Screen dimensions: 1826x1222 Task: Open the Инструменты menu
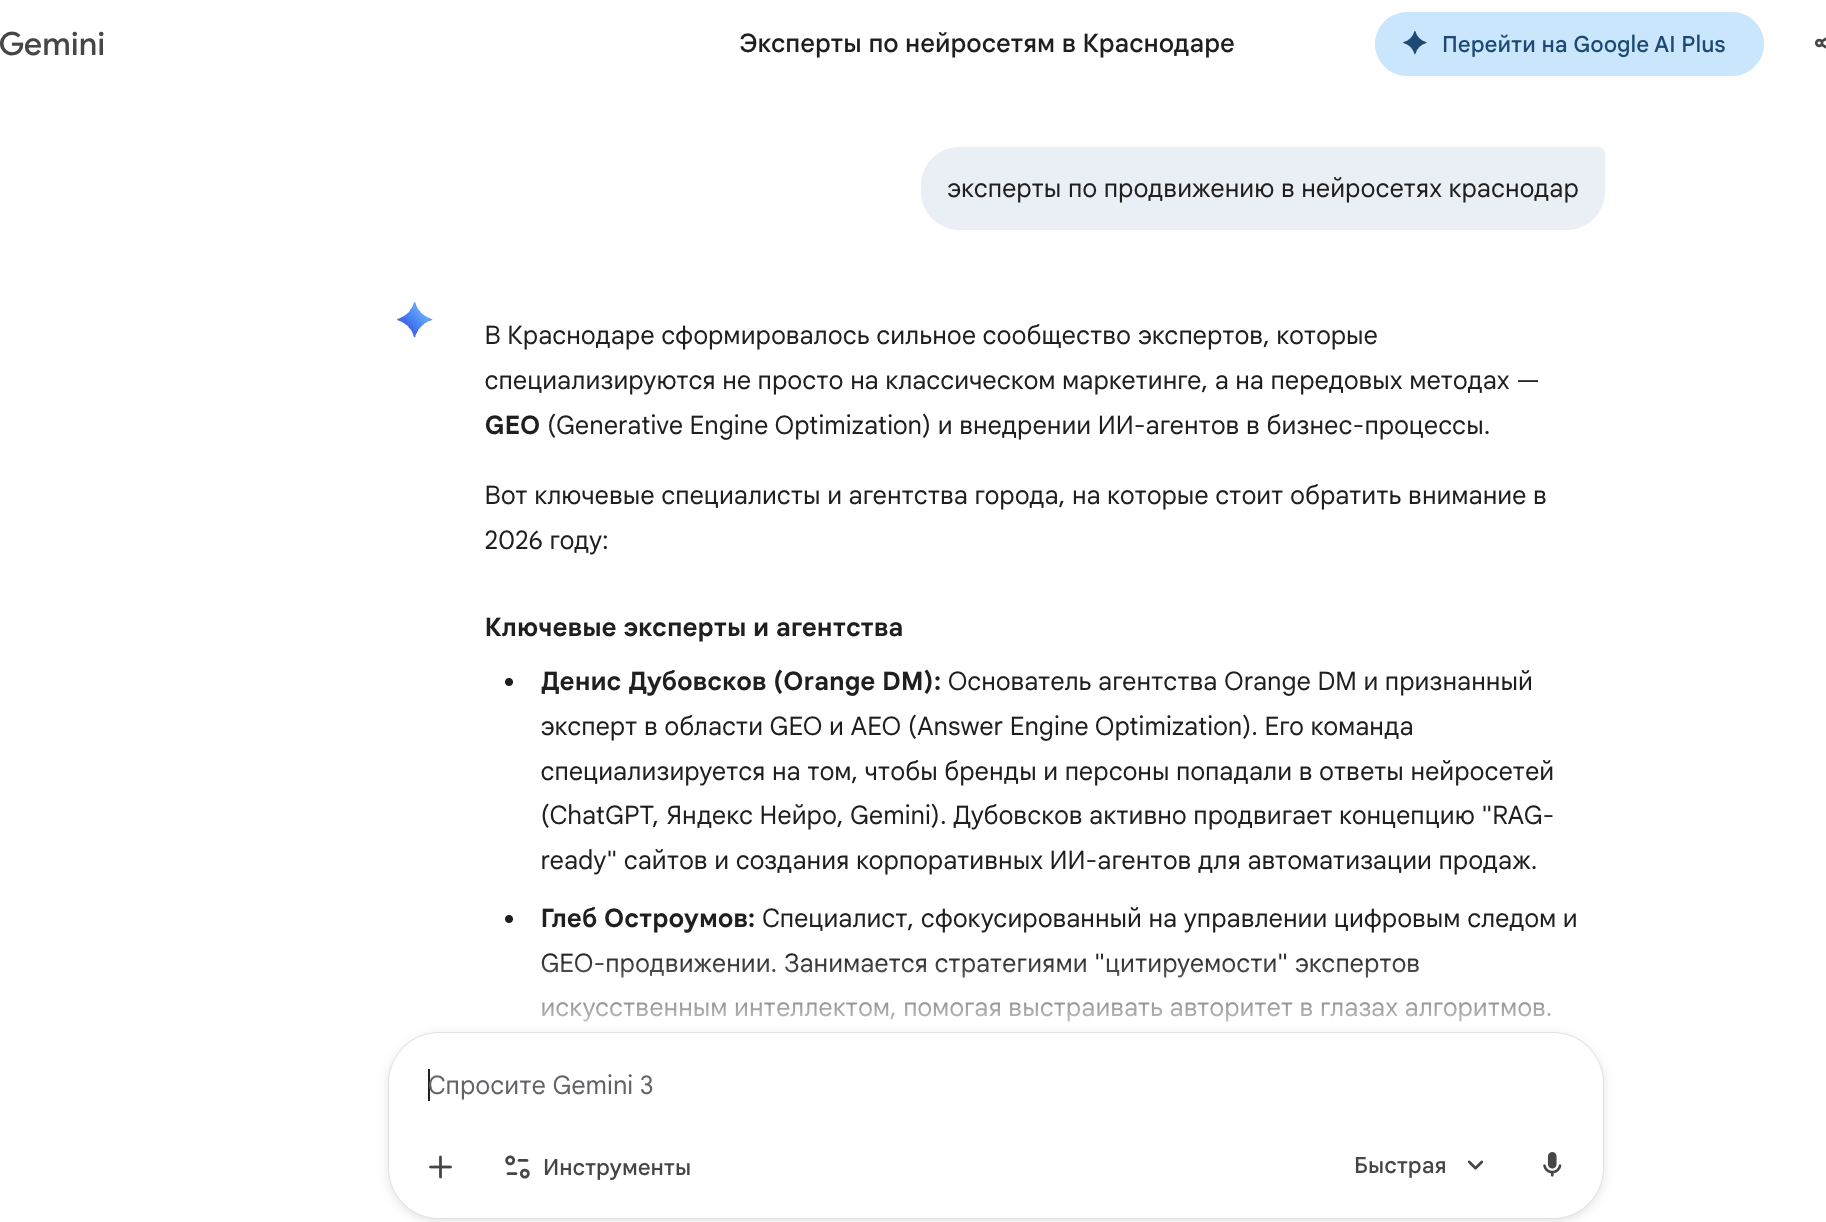point(616,1167)
